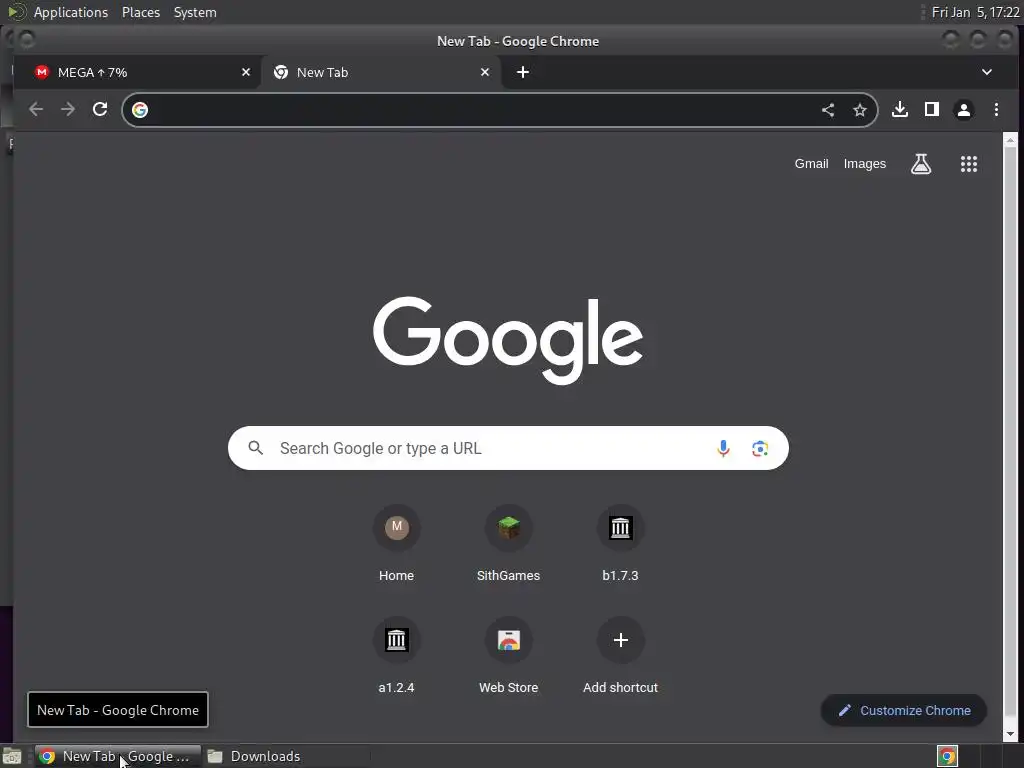Close the MEGA tab
The width and height of the screenshot is (1024, 768).
coord(246,72)
